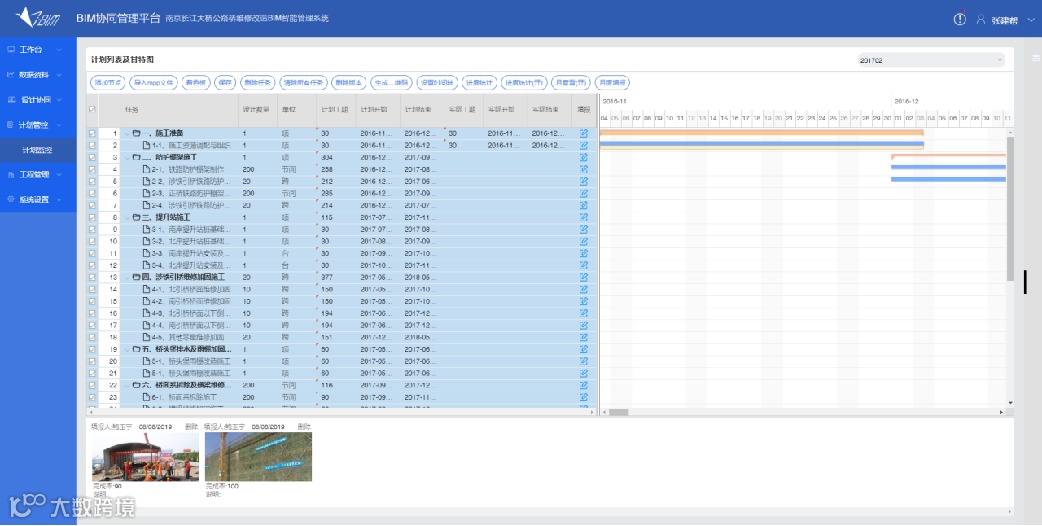This screenshot has height=526, width=1042.
Task: Open the 设计协同 sidebar menu
Action: coord(38,100)
